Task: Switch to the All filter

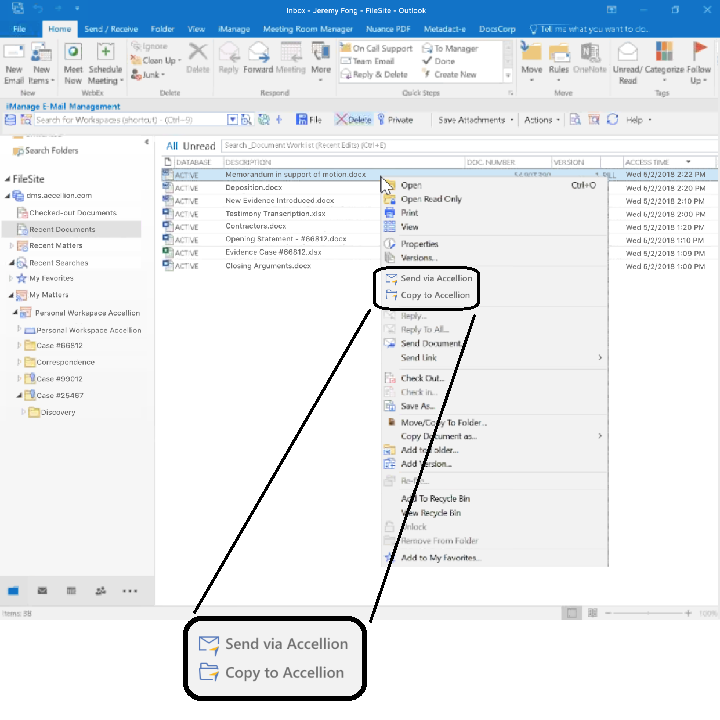Action: click(x=172, y=146)
